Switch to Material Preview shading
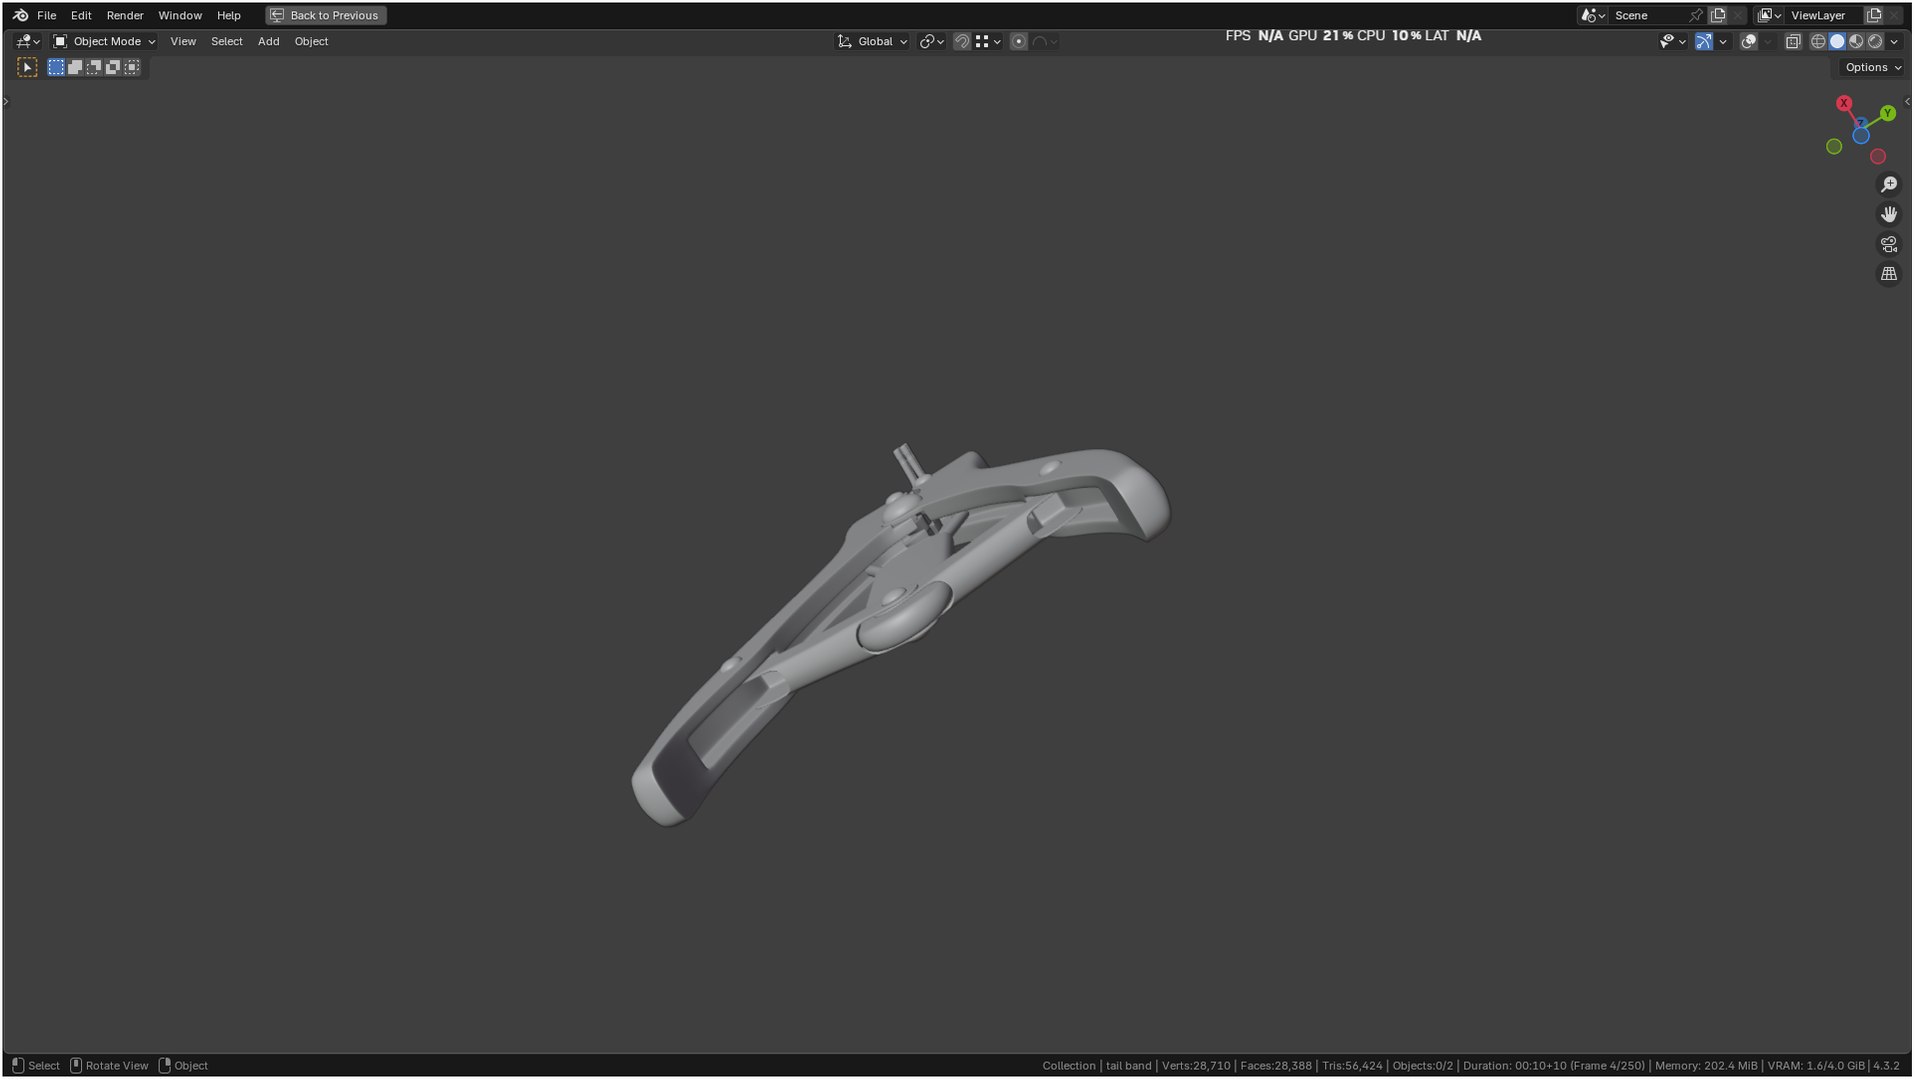 1856,41
